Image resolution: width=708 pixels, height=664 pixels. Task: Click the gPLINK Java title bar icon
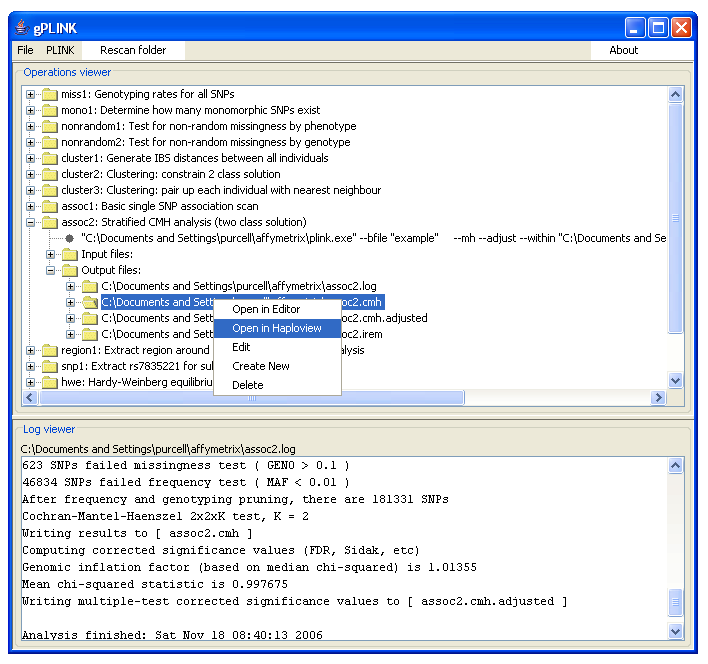click(x=22, y=28)
